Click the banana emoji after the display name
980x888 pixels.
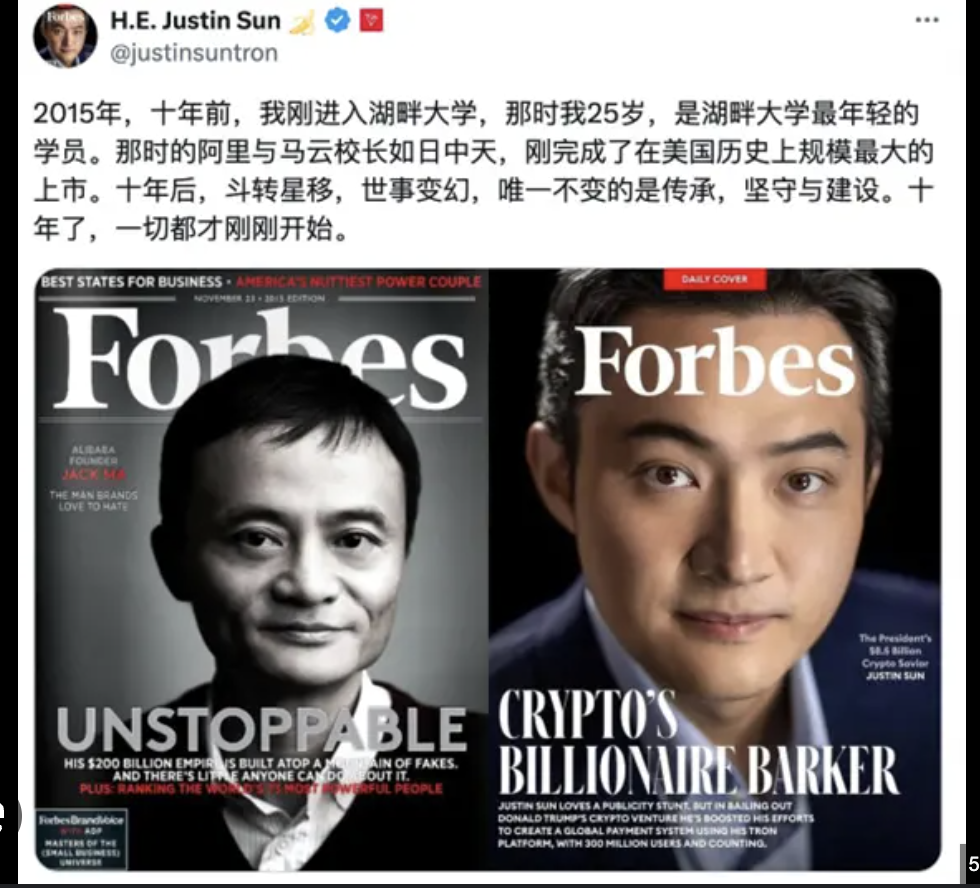coord(302,22)
